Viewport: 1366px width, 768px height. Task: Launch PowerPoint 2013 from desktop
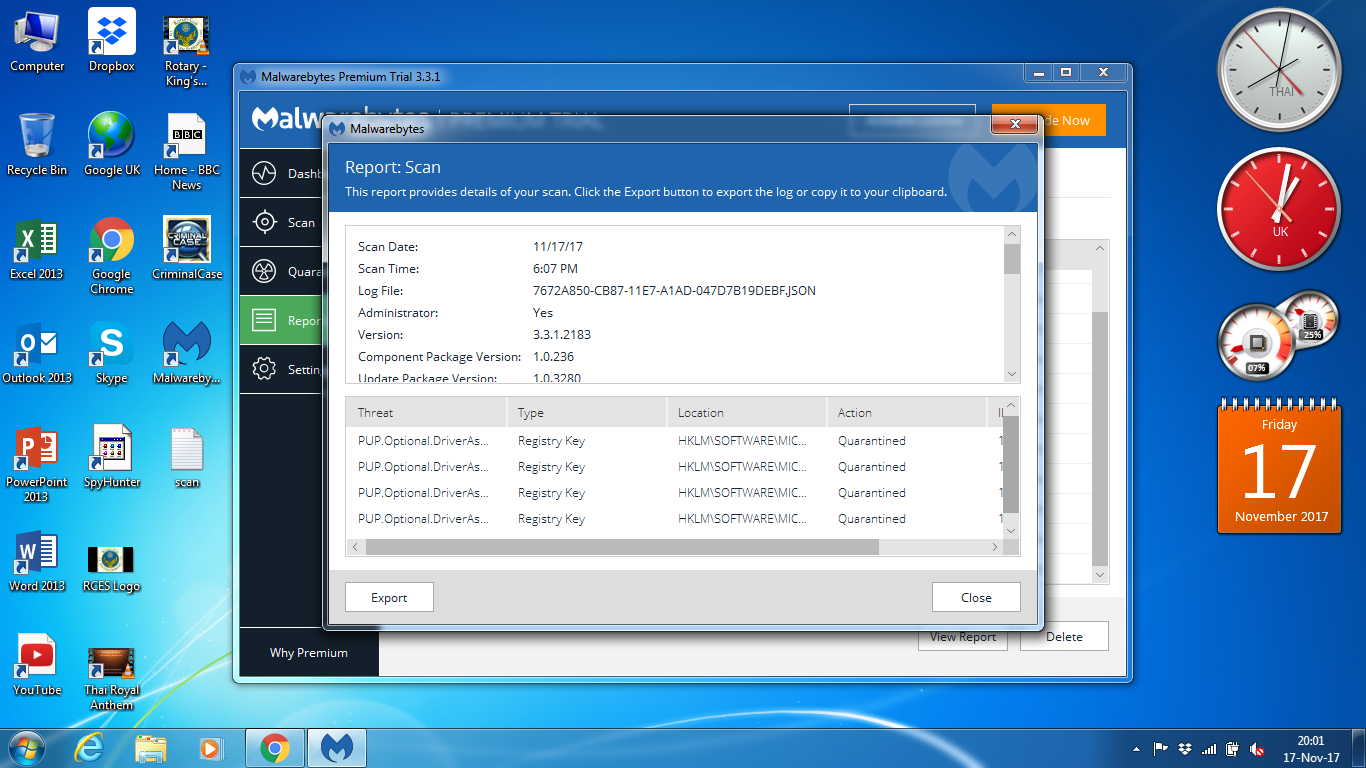click(x=37, y=463)
